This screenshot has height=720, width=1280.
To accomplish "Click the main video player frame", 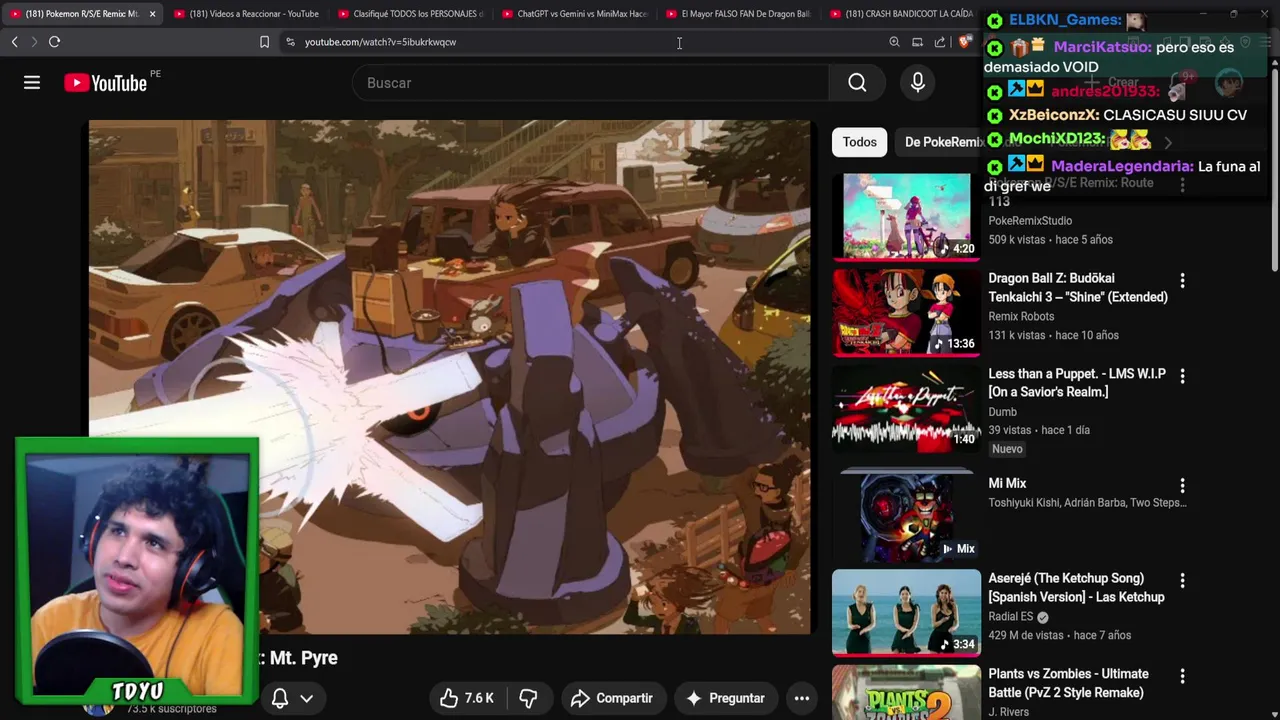I will point(449,377).
